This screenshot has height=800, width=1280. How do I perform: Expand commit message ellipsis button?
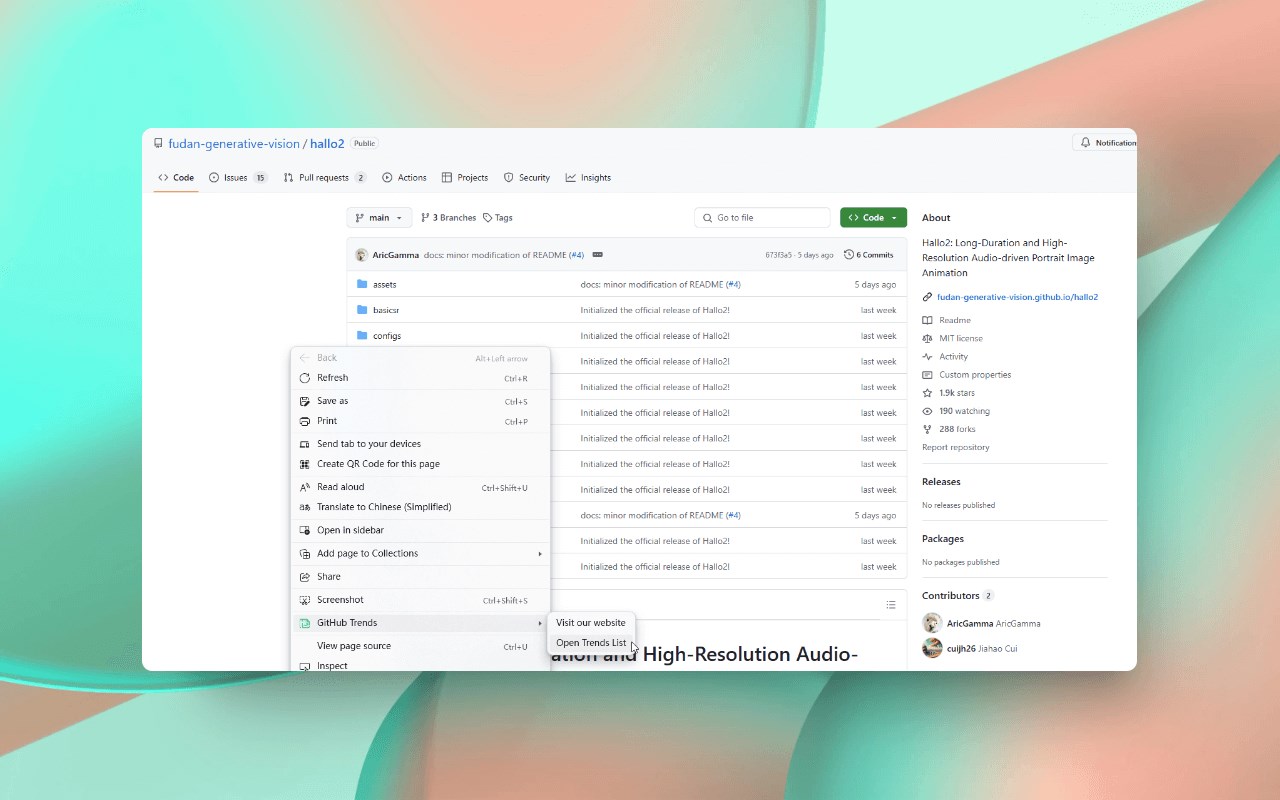597,255
